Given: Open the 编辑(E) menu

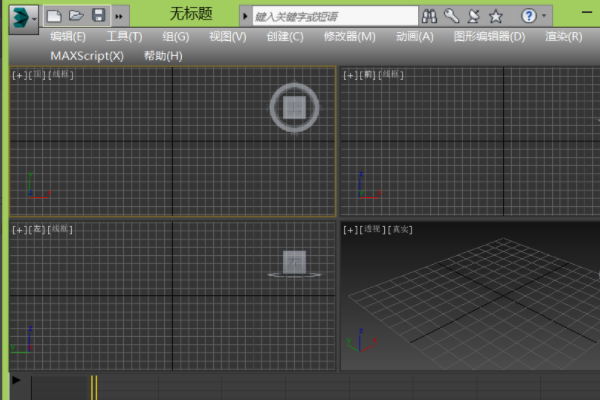Looking at the screenshot, I should point(68,37).
